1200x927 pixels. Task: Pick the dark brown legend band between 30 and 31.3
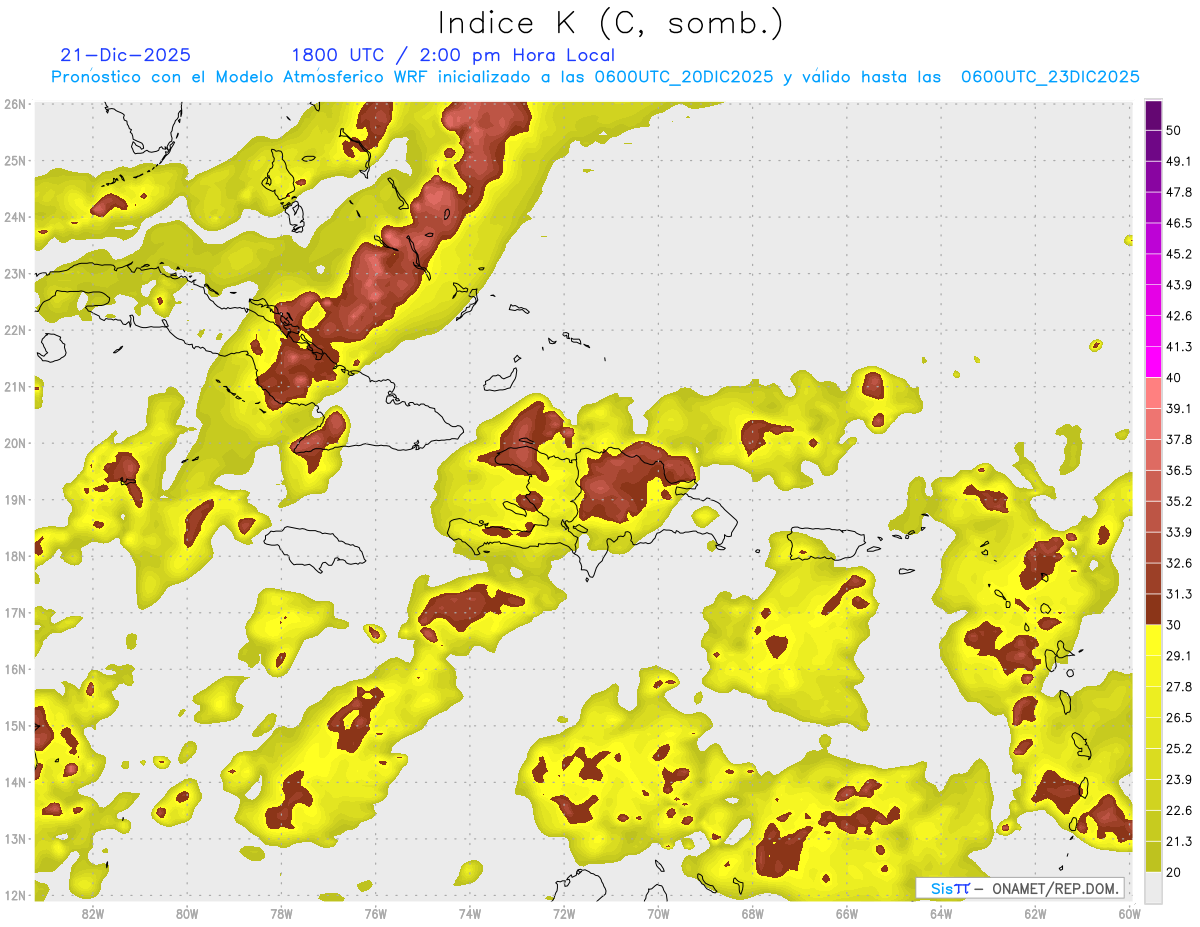(x=1153, y=610)
